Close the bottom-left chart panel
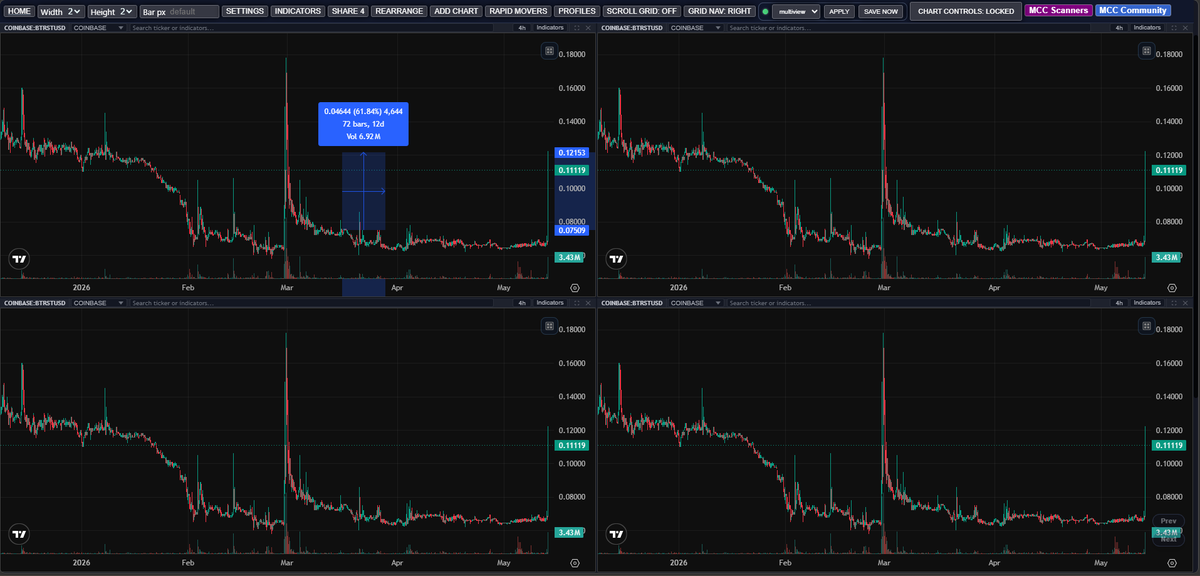Viewport: 1200px width, 576px height. click(x=588, y=303)
